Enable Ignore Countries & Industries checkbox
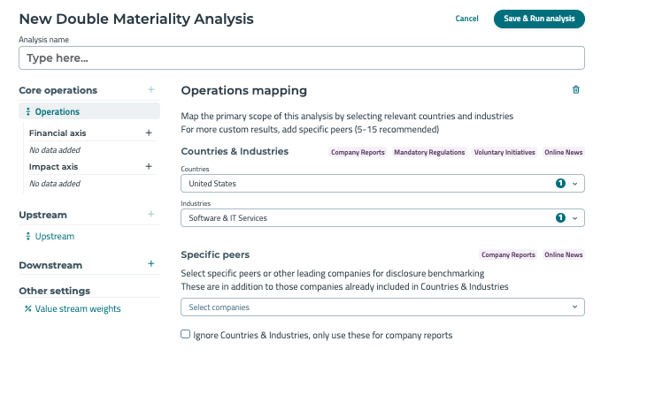Viewport: 670px width, 417px height. 186,334
